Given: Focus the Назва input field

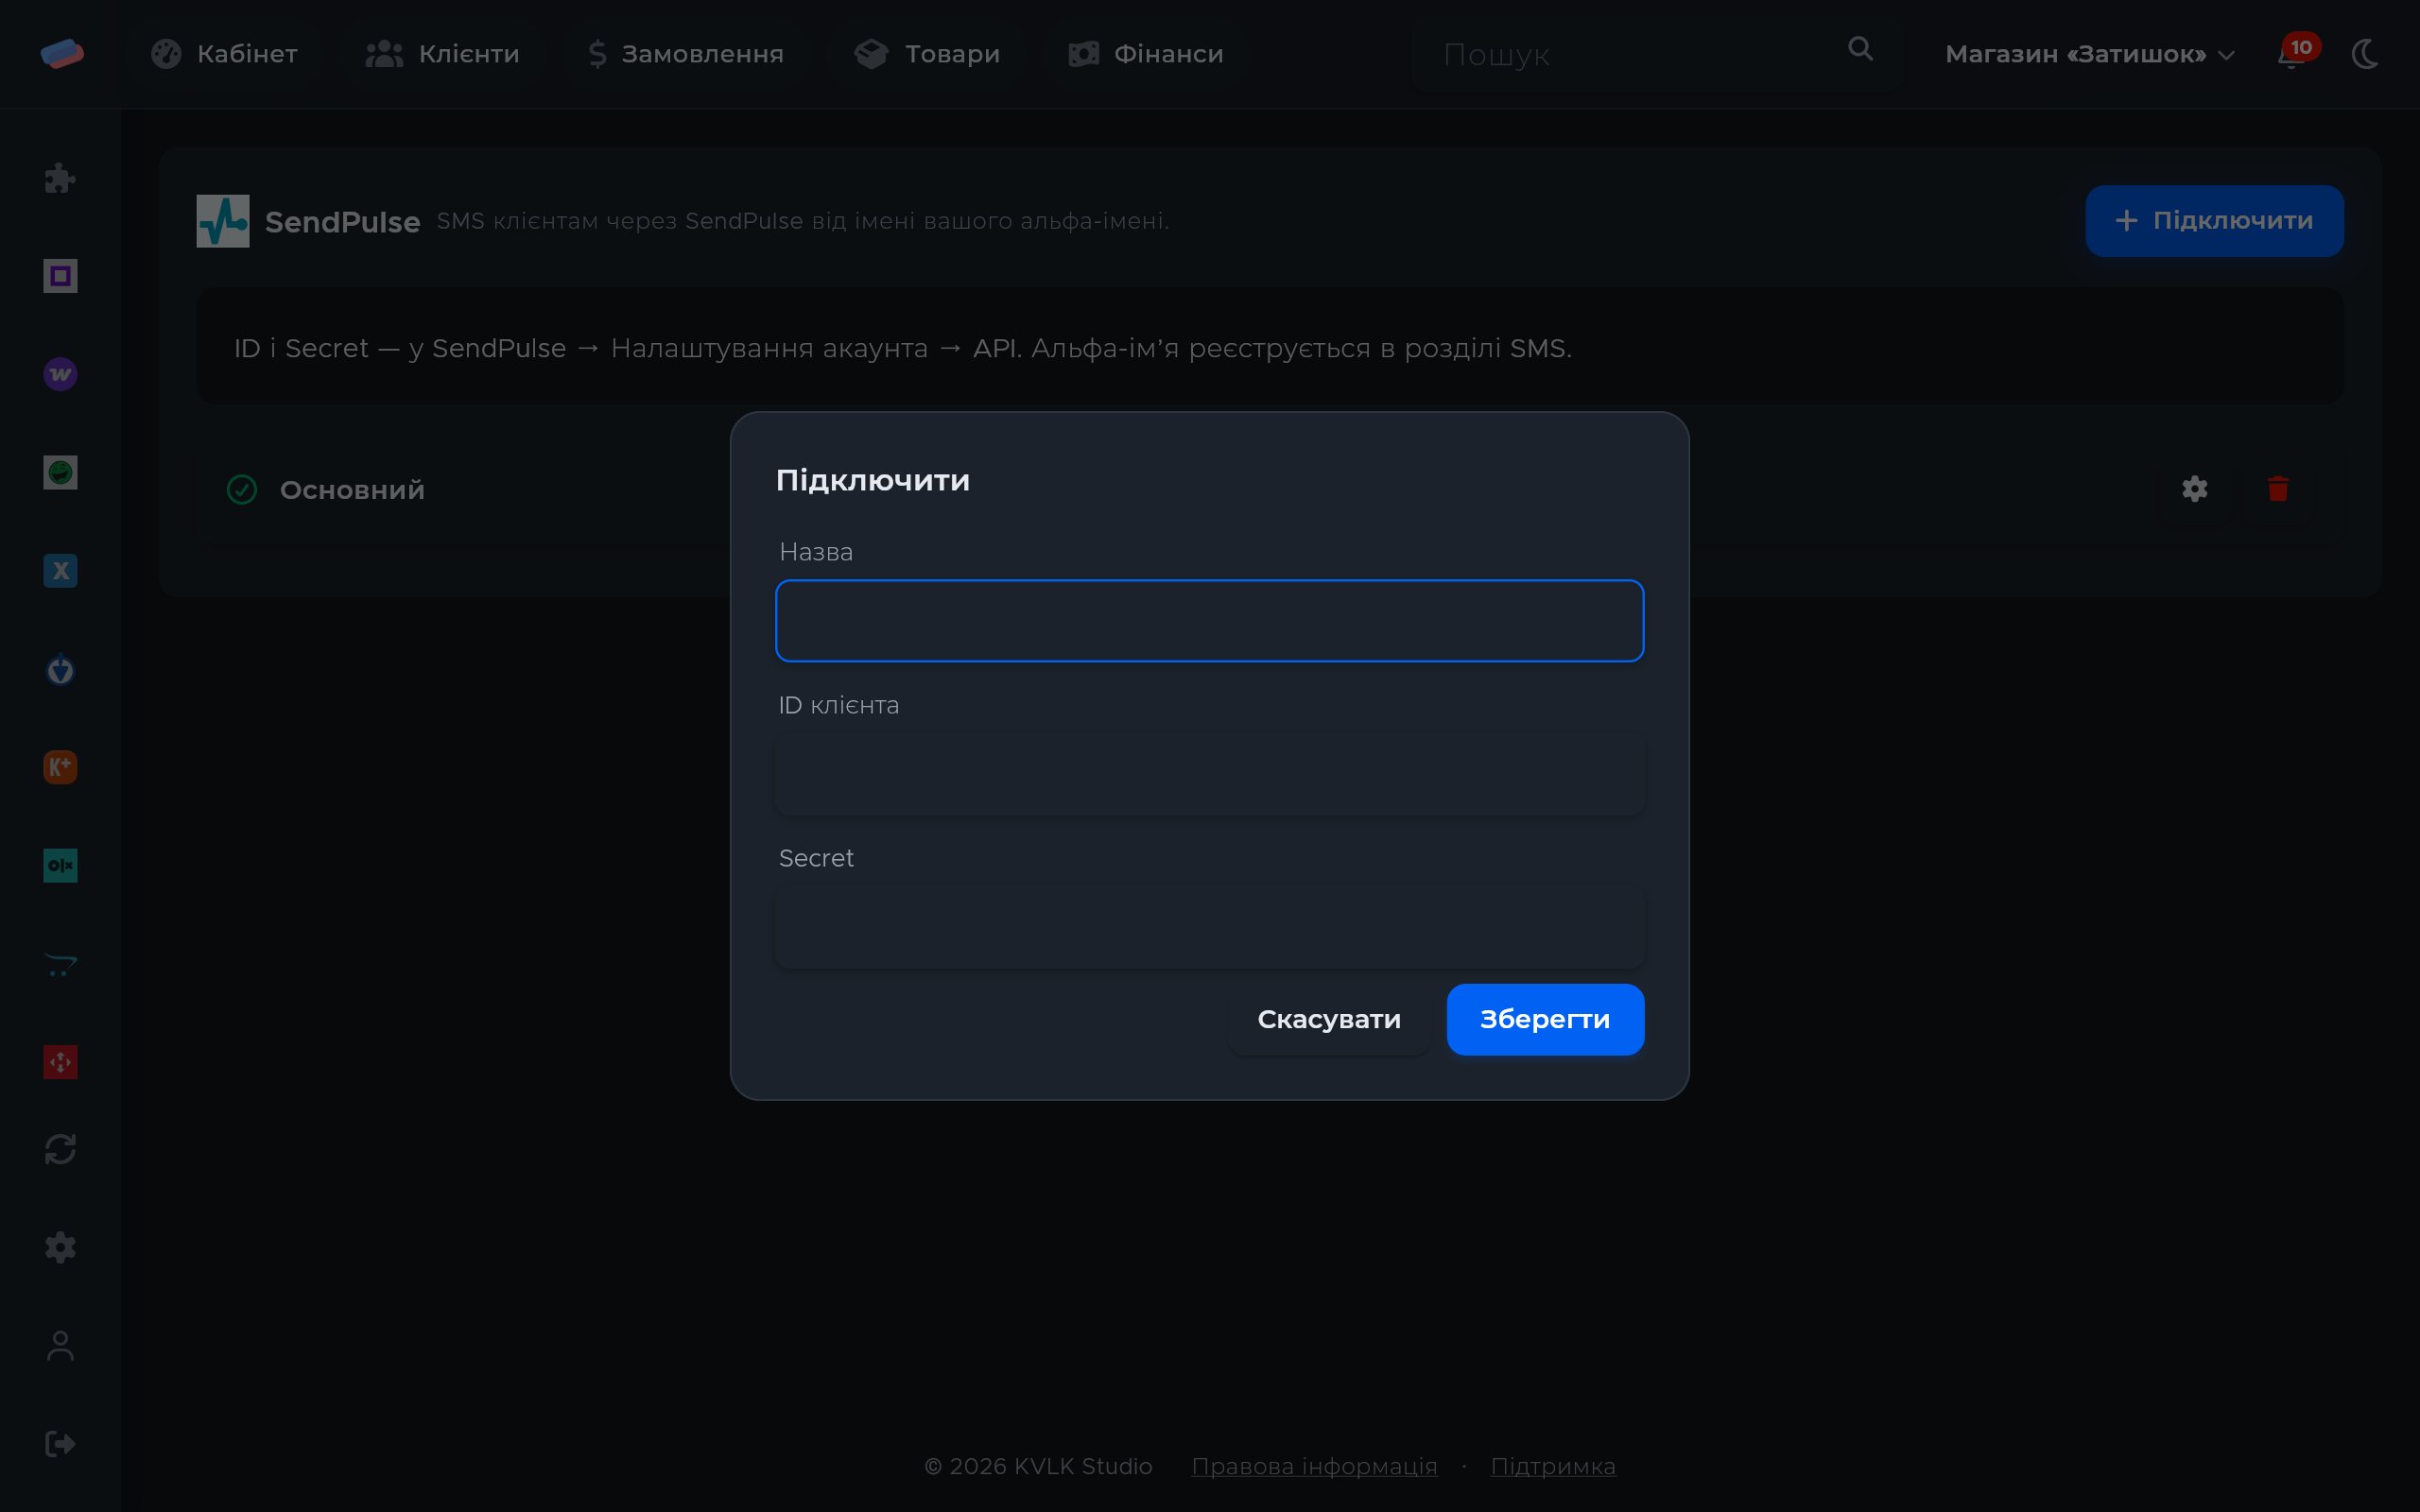Looking at the screenshot, I should point(1209,621).
